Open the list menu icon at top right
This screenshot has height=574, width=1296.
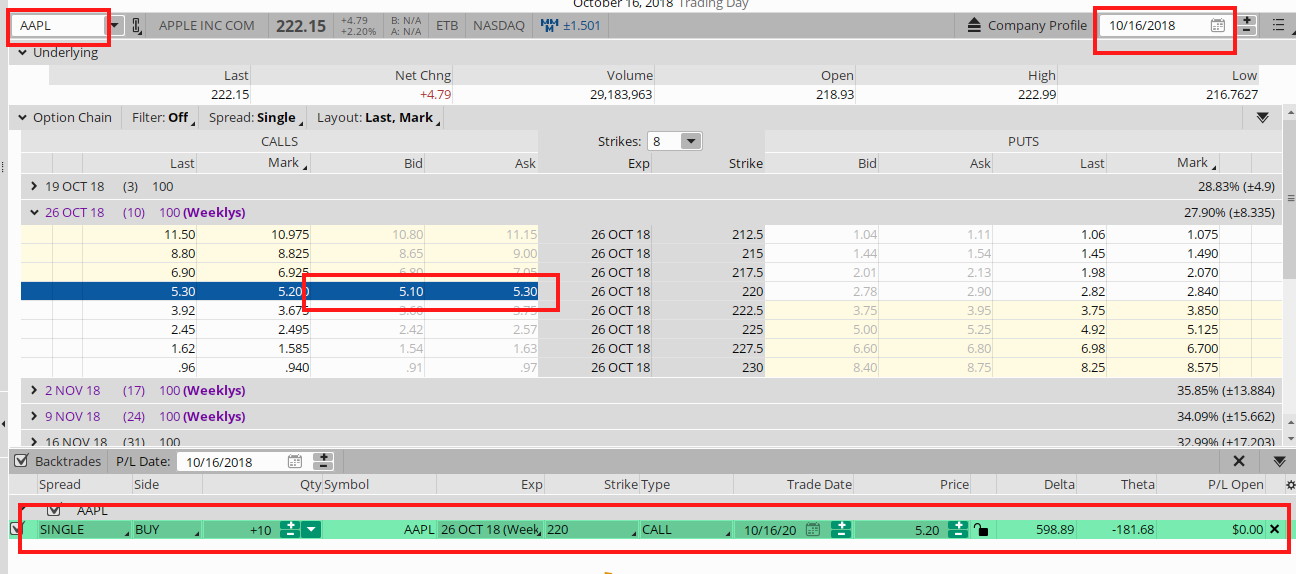(1278, 26)
